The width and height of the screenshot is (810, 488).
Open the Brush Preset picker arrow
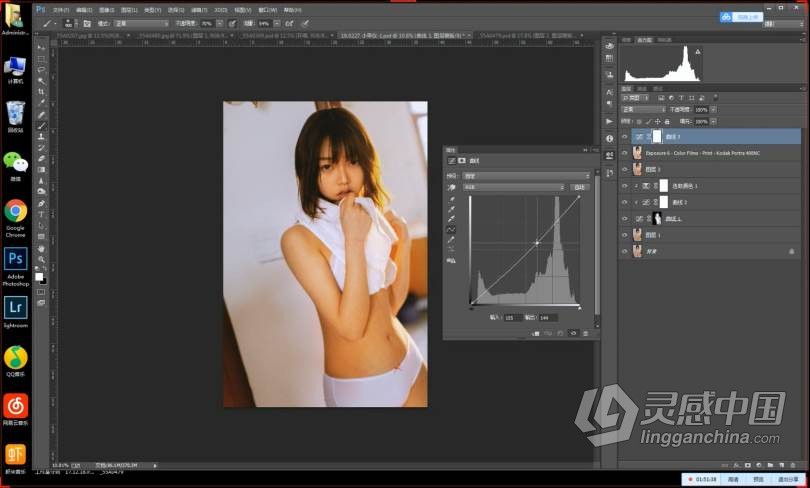(76, 24)
